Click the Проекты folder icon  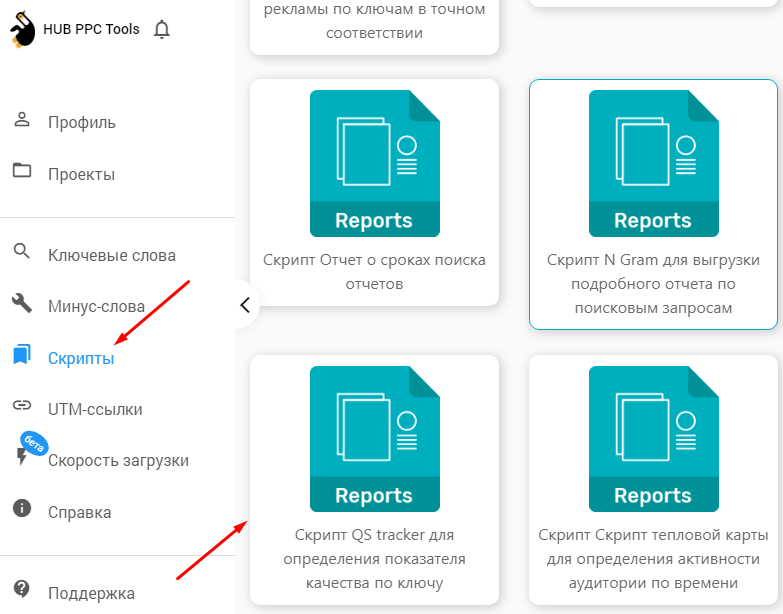(21, 170)
